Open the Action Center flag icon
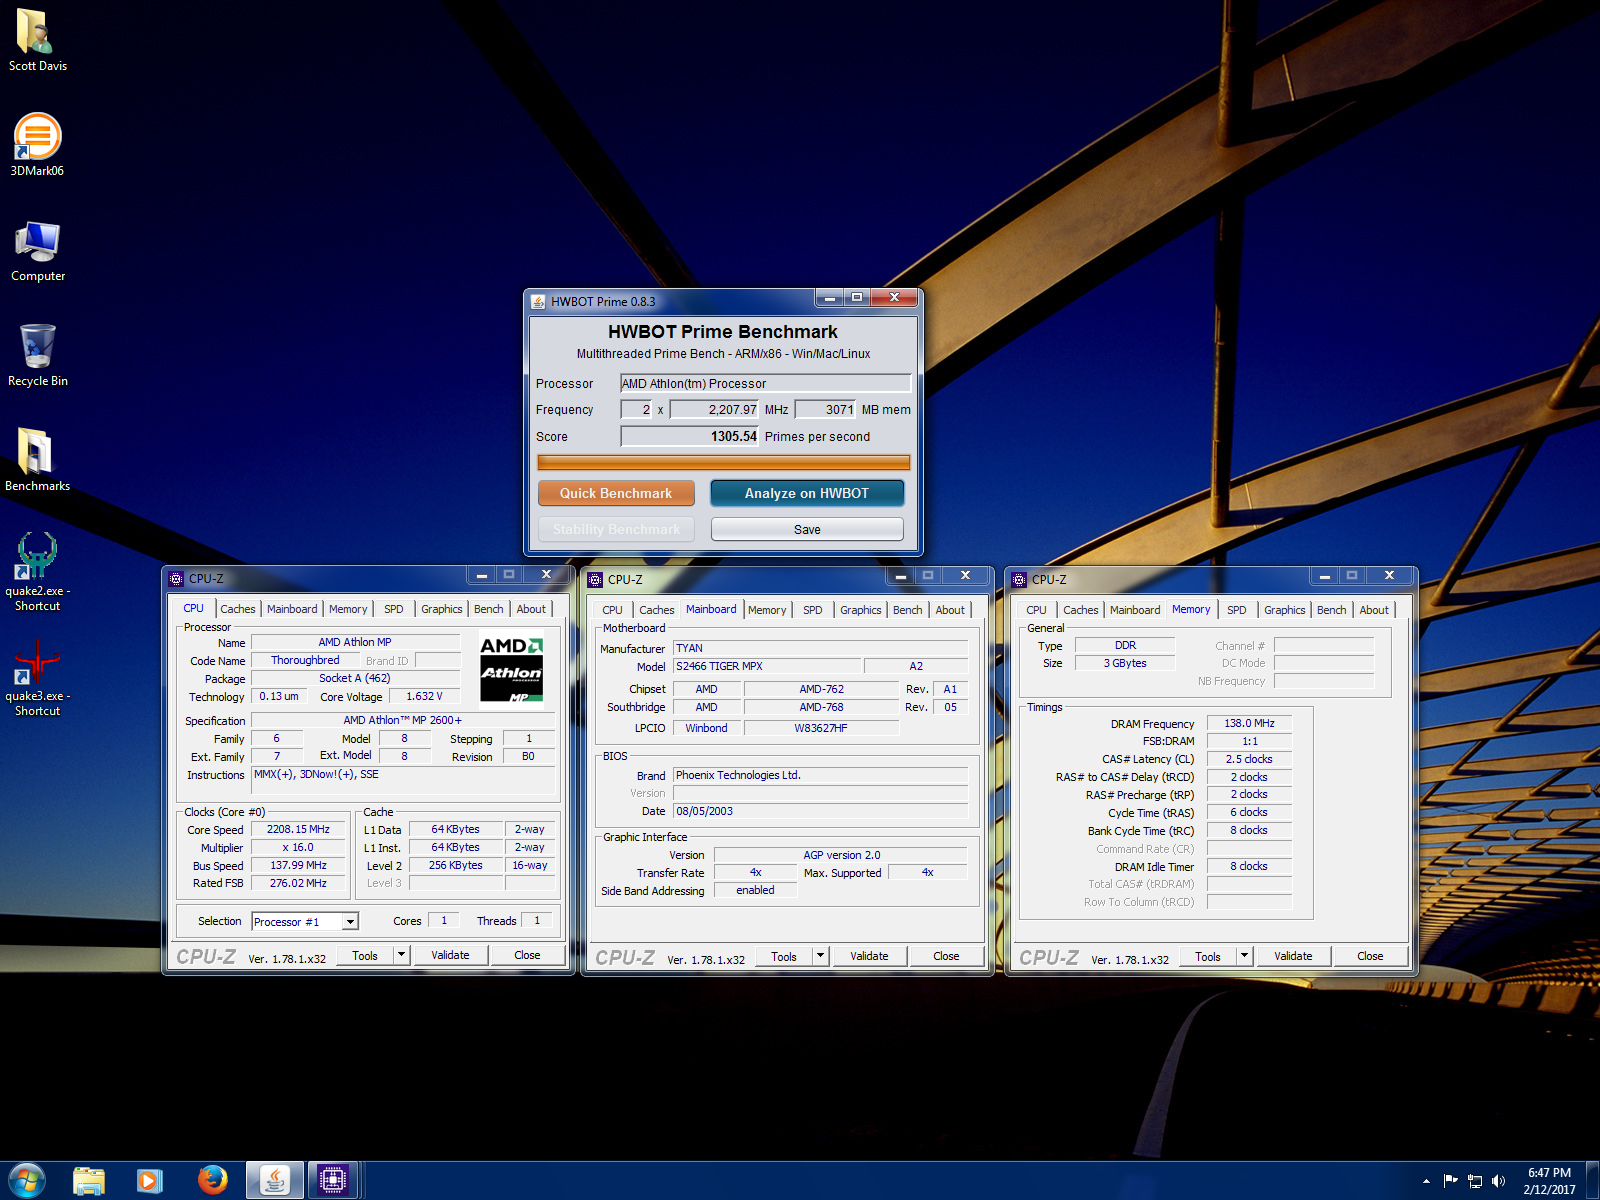This screenshot has width=1600, height=1200. [1450, 1181]
